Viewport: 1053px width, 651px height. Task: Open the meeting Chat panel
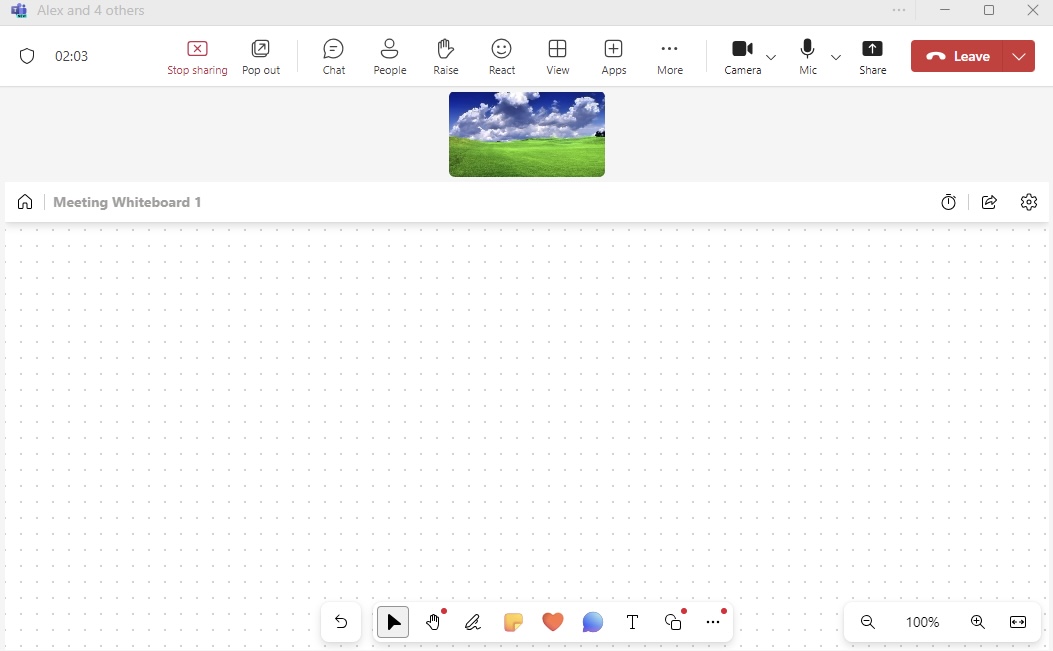tap(334, 57)
